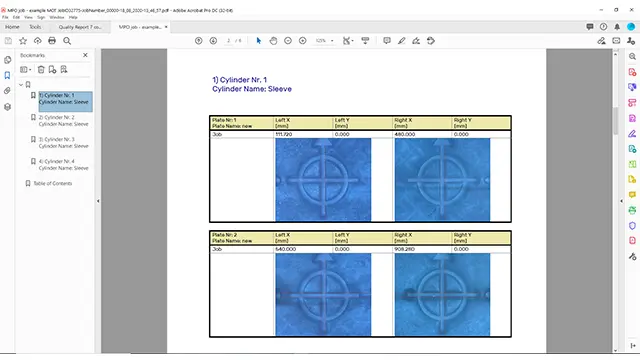Open the Window menu
Viewport: 640px width, 360px height.
coord(57,18)
